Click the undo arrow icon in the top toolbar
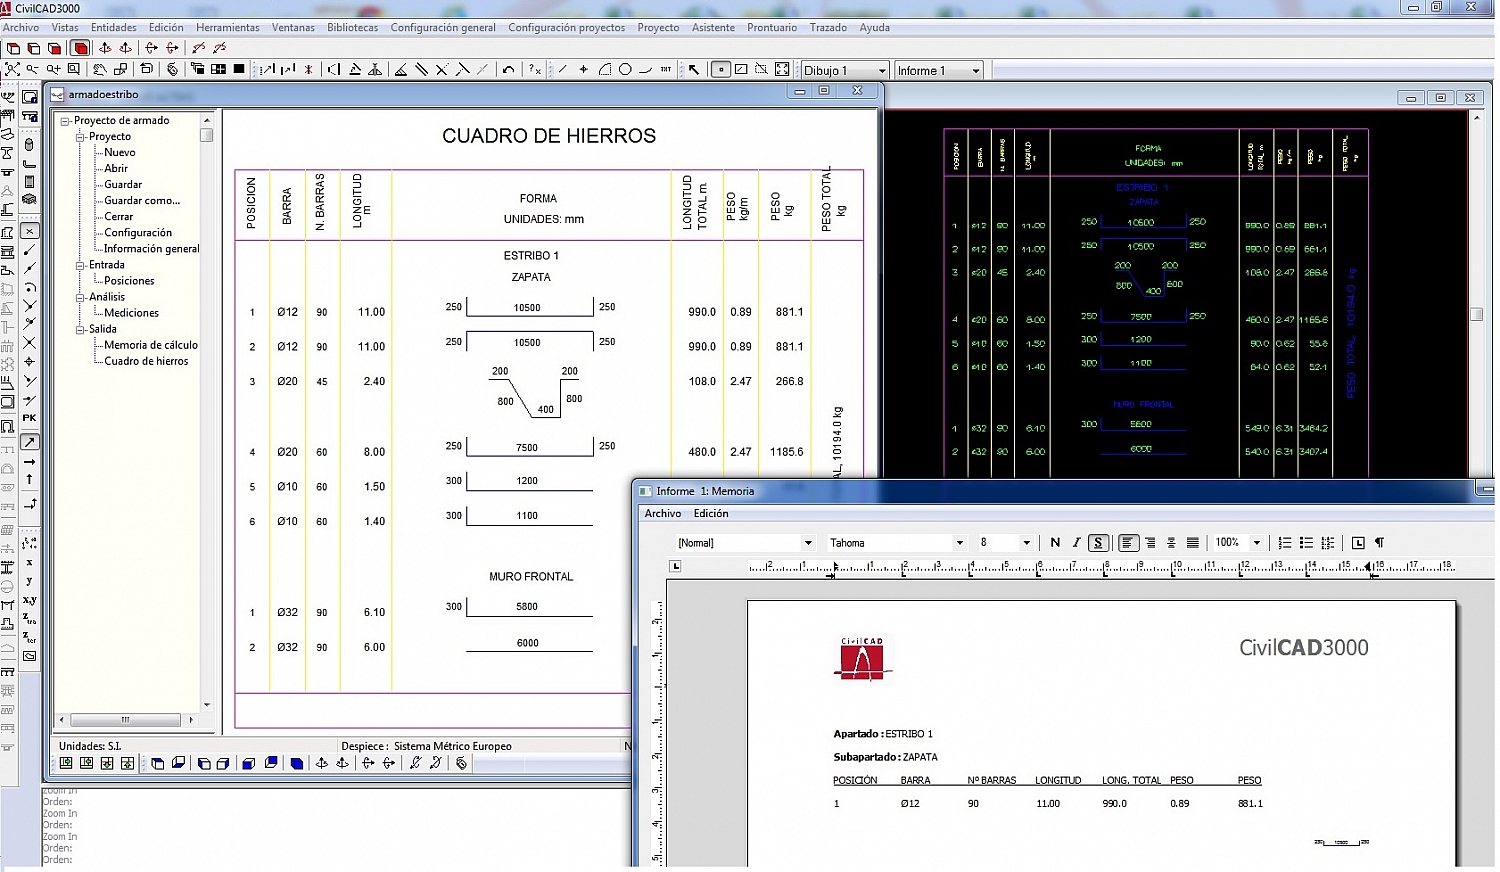 [508, 70]
